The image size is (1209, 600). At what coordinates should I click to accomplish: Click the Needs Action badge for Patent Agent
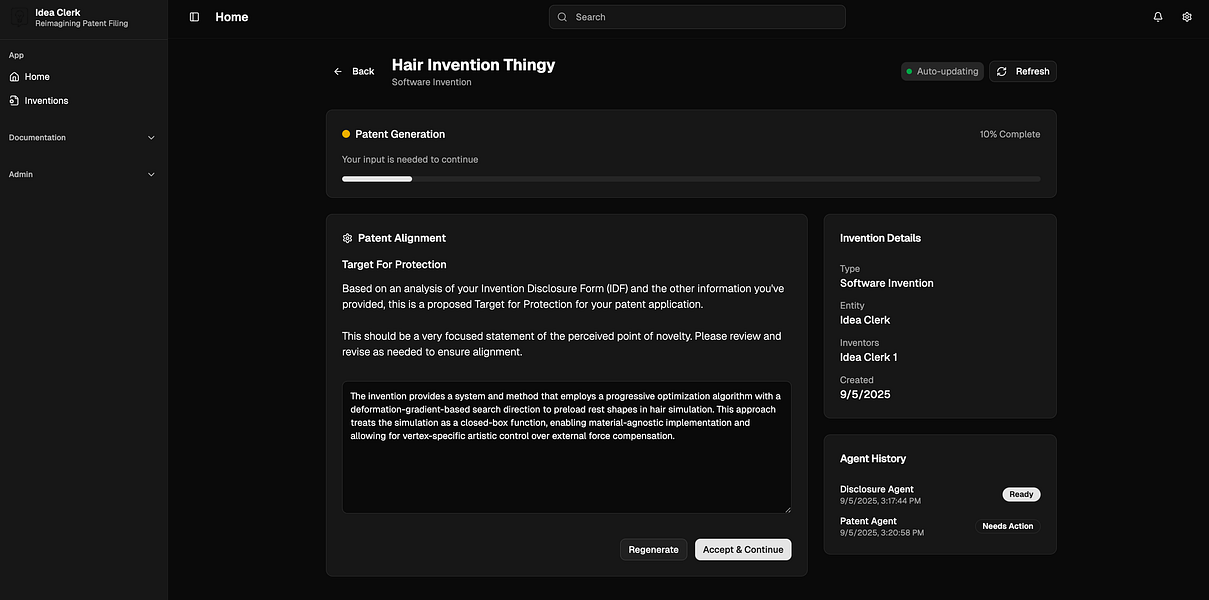click(1007, 527)
